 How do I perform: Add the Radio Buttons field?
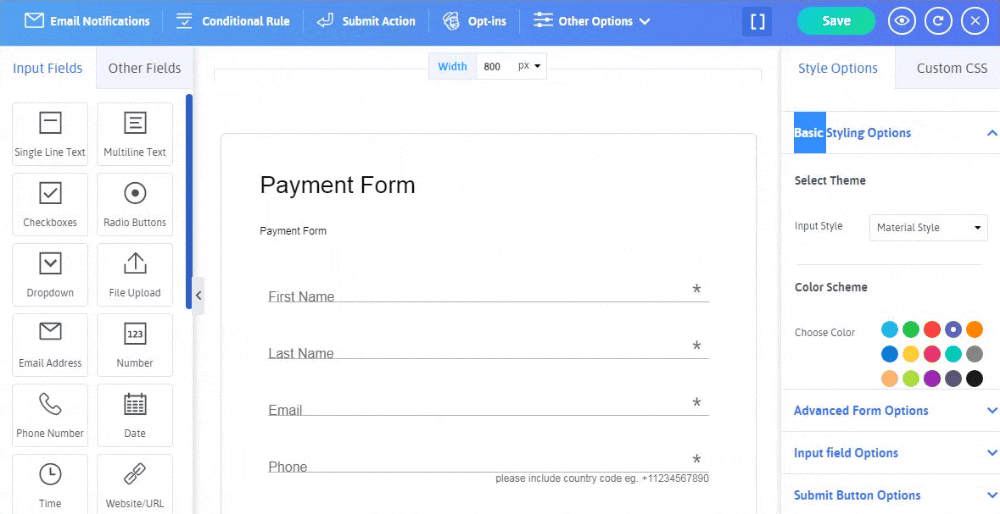point(135,204)
